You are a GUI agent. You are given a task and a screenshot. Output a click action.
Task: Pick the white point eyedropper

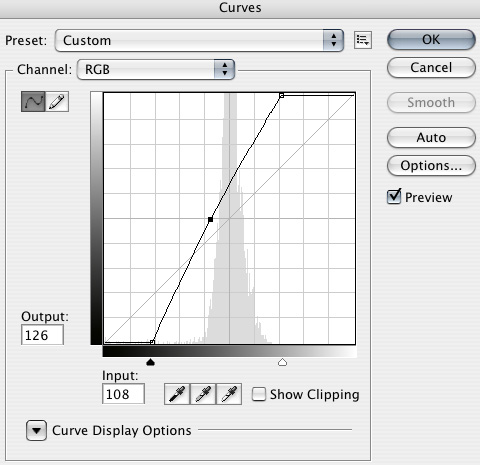[229, 394]
